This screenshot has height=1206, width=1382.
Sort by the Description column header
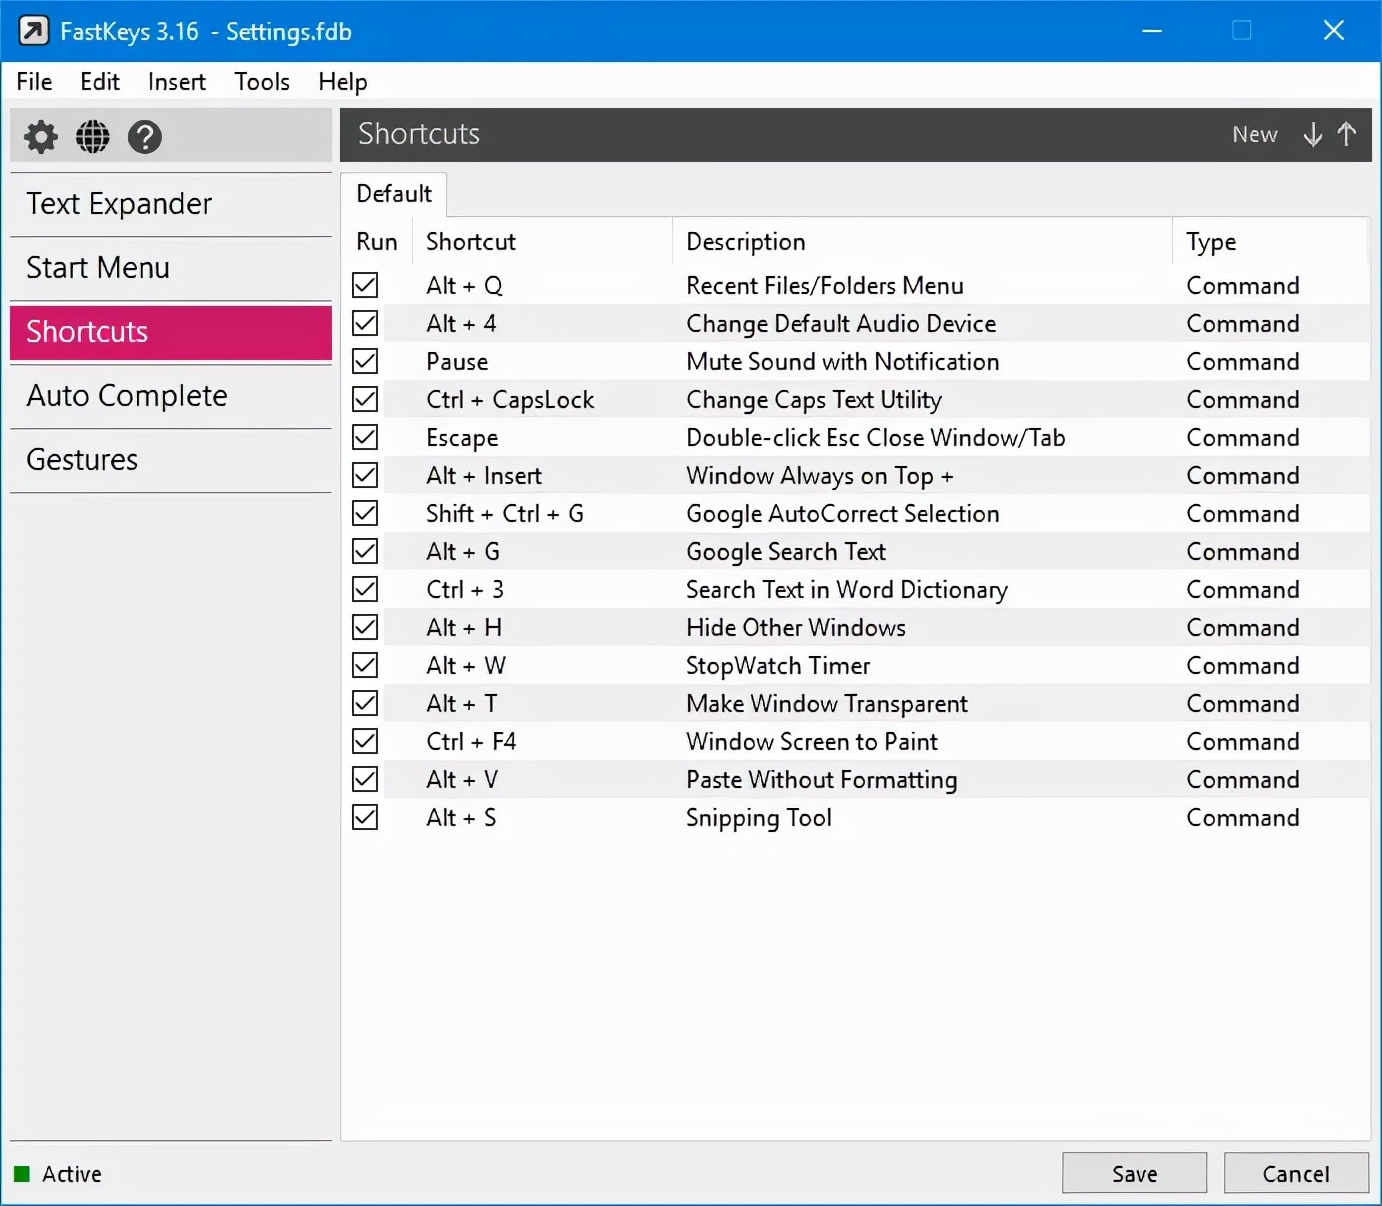point(745,242)
